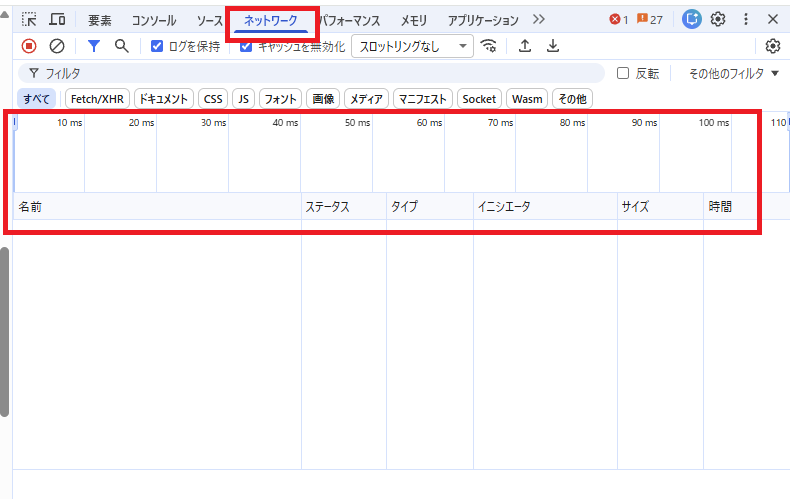Image resolution: width=790 pixels, height=499 pixels.
Task: Filter by その他 requests
Action: coord(572,99)
